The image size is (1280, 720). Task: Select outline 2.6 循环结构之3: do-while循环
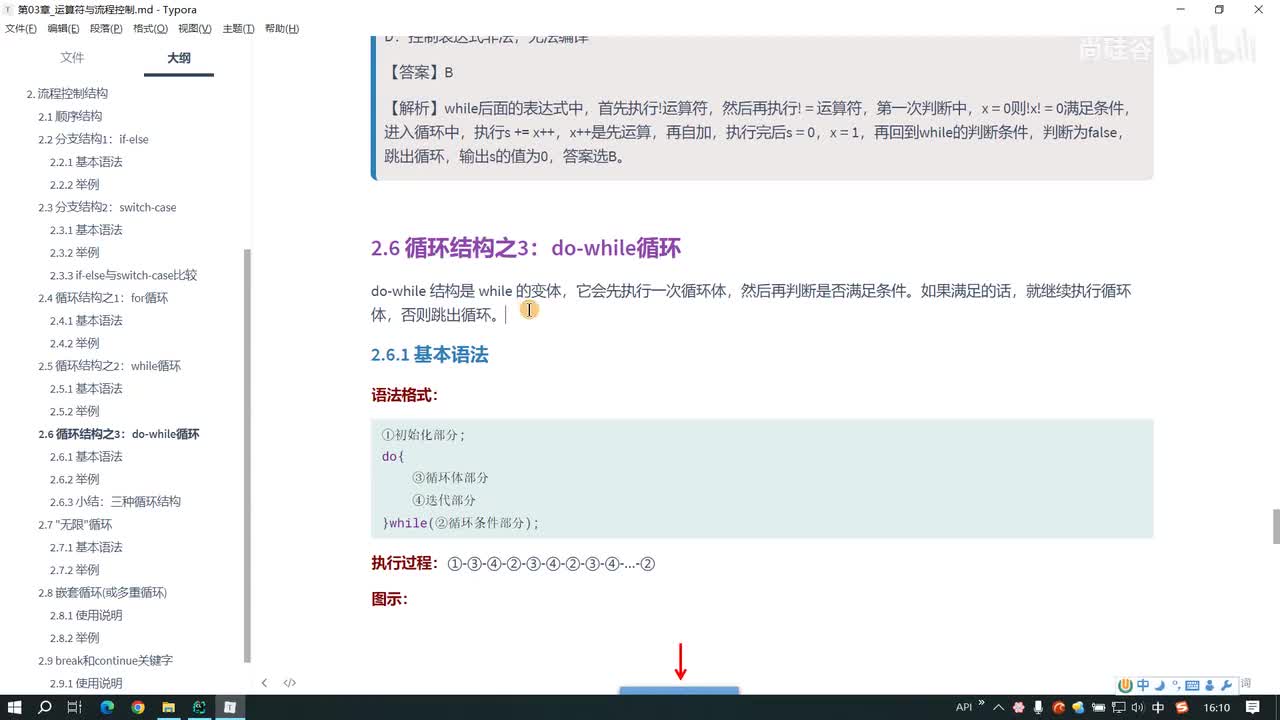tap(119, 434)
